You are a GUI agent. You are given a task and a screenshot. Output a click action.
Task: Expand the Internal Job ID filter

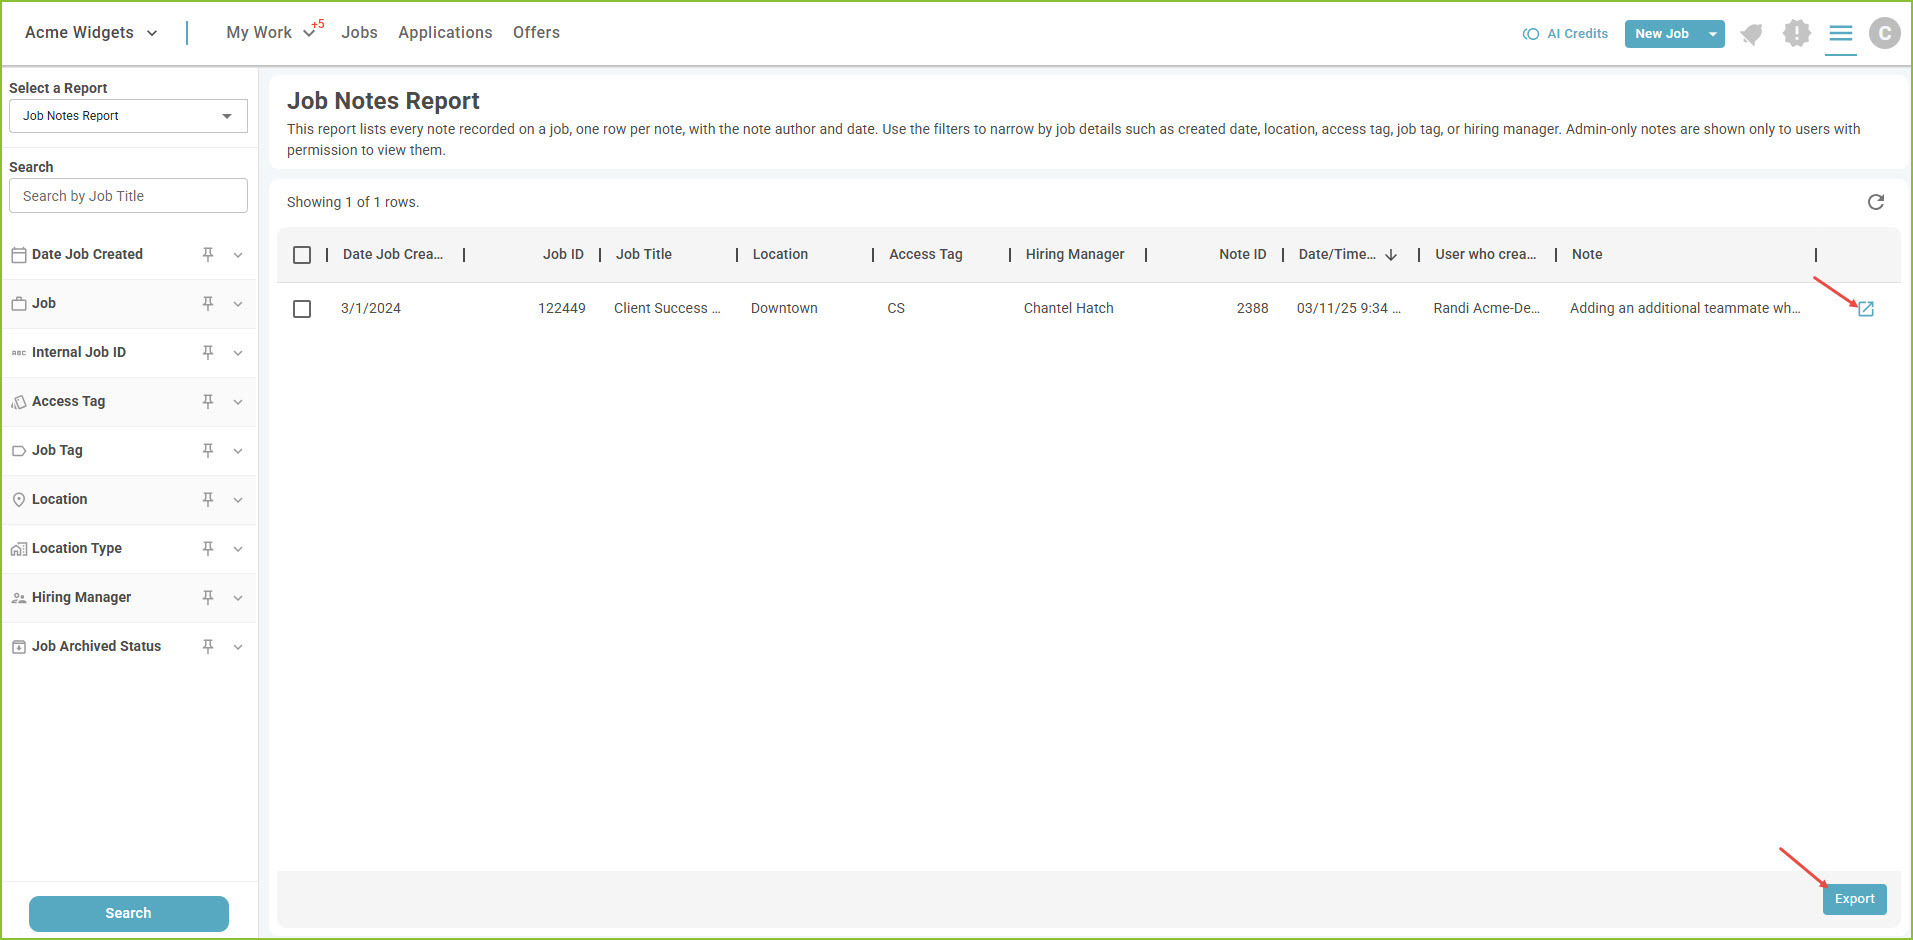[238, 353]
